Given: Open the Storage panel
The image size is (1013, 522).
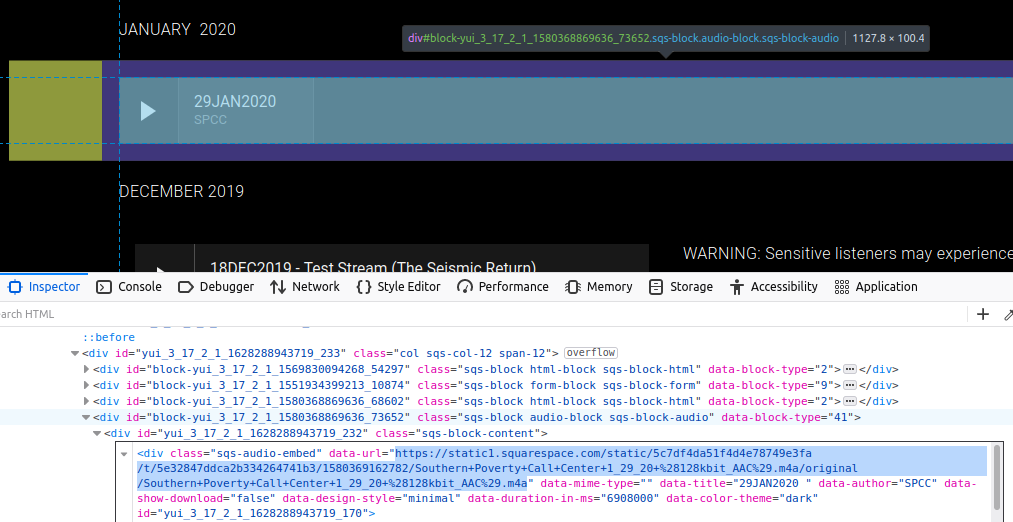Looking at the screenshot, I should [680, 287].
